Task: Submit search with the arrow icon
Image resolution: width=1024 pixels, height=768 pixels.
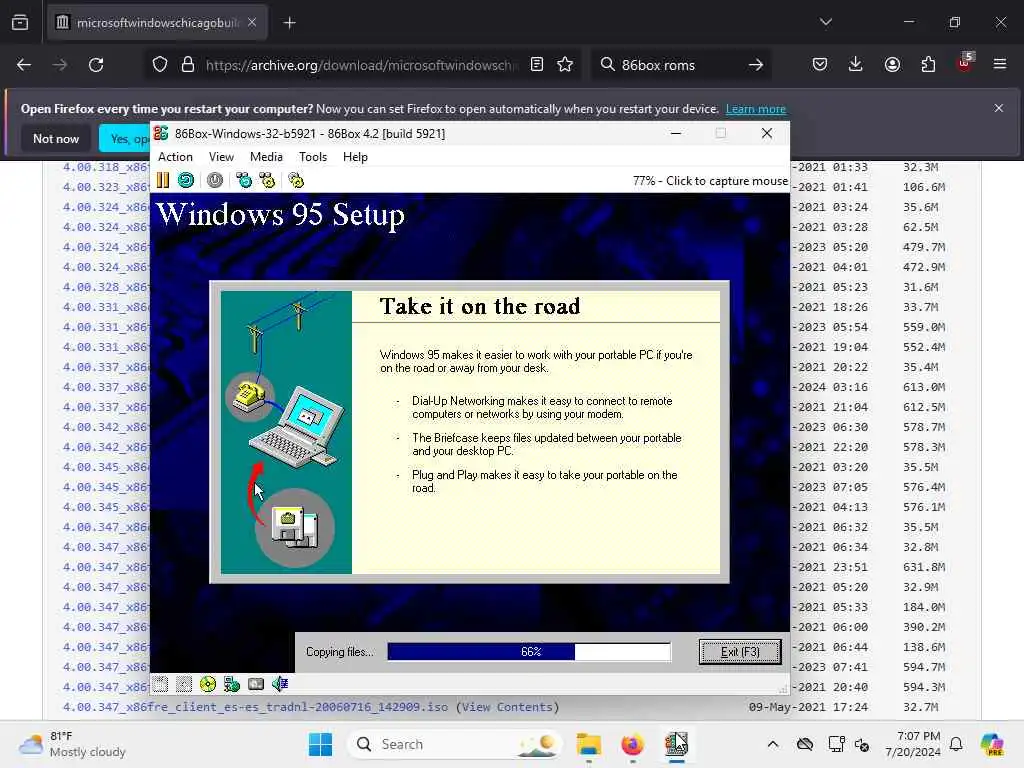Action: [x=756, y=65]
